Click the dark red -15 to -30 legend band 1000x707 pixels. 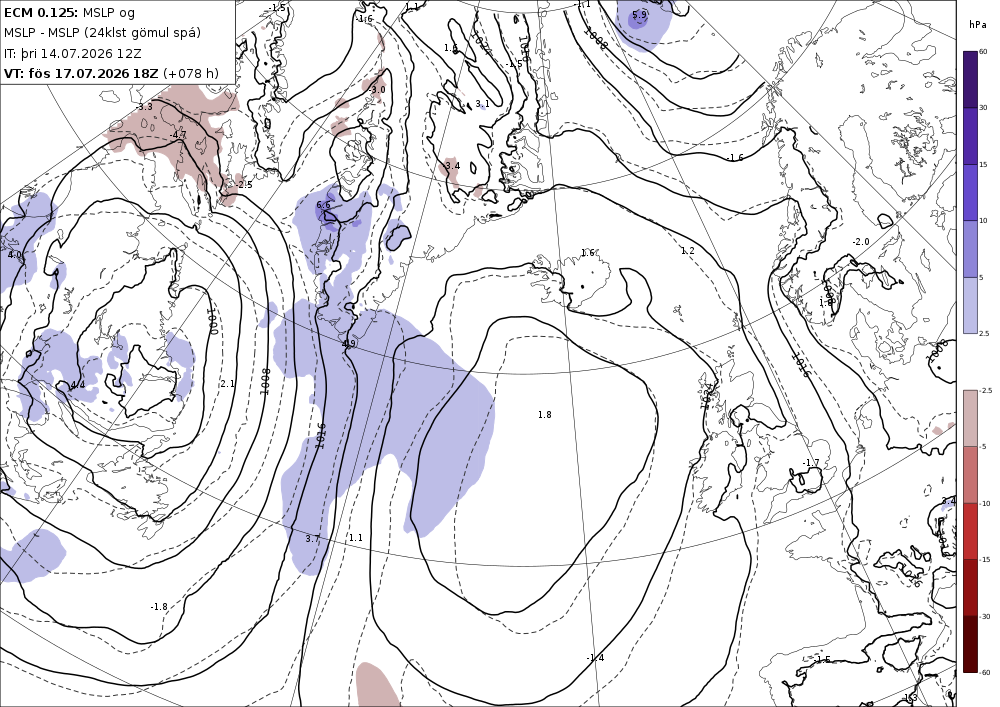970,587
